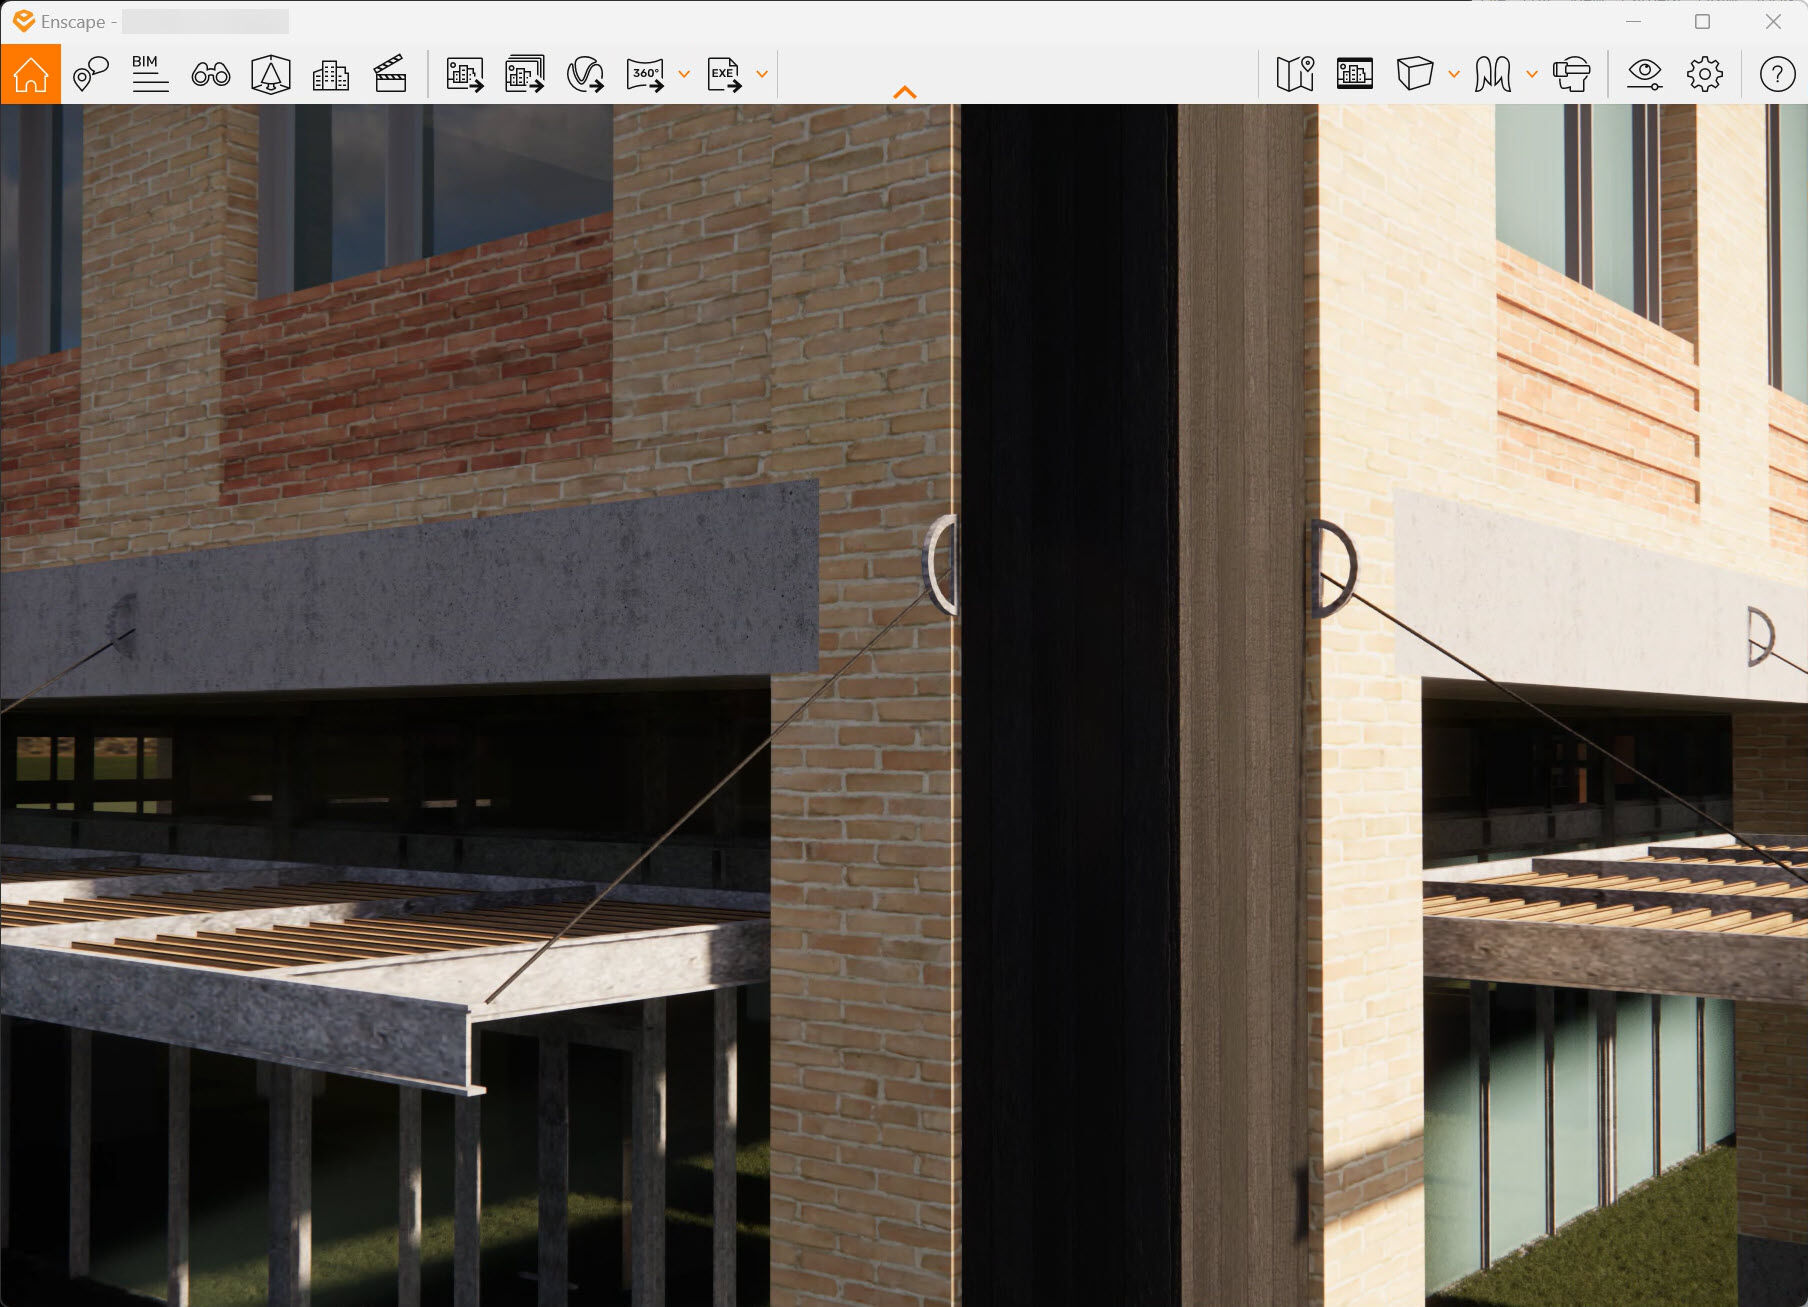Enable fly mode with the wings icon
The image size is (1808, 1307).
click(x=1491, y=73)
